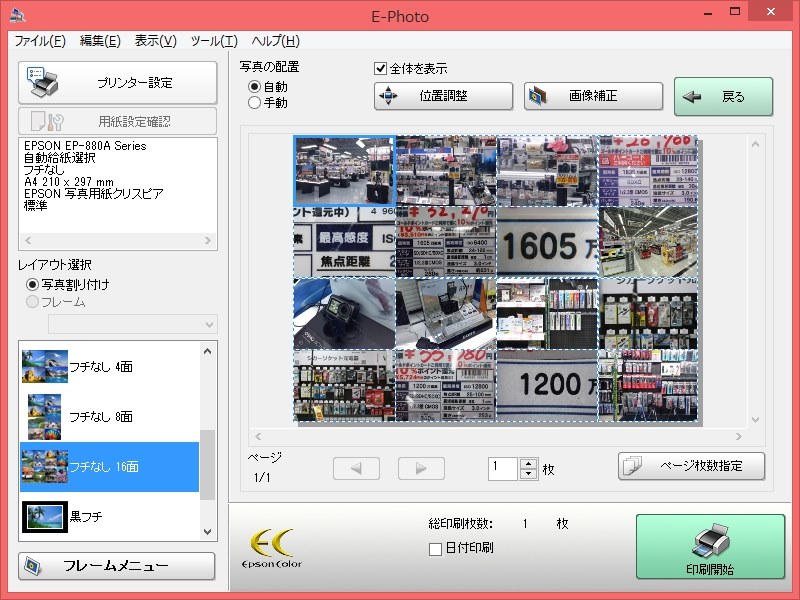Open ページ枚数指定 page count settings
Viewport: 800px width, 600px height.
click(691, 466)
